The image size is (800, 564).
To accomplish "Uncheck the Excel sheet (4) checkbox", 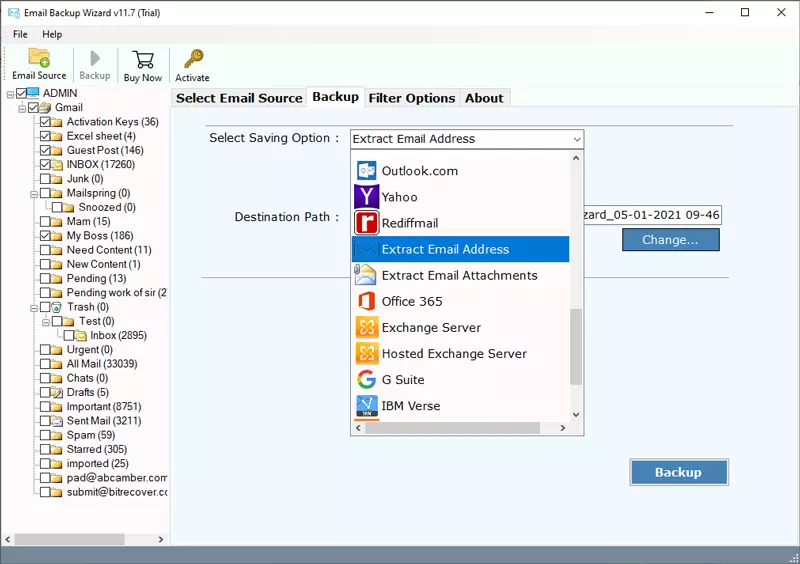I will click(x=45, y=136).
